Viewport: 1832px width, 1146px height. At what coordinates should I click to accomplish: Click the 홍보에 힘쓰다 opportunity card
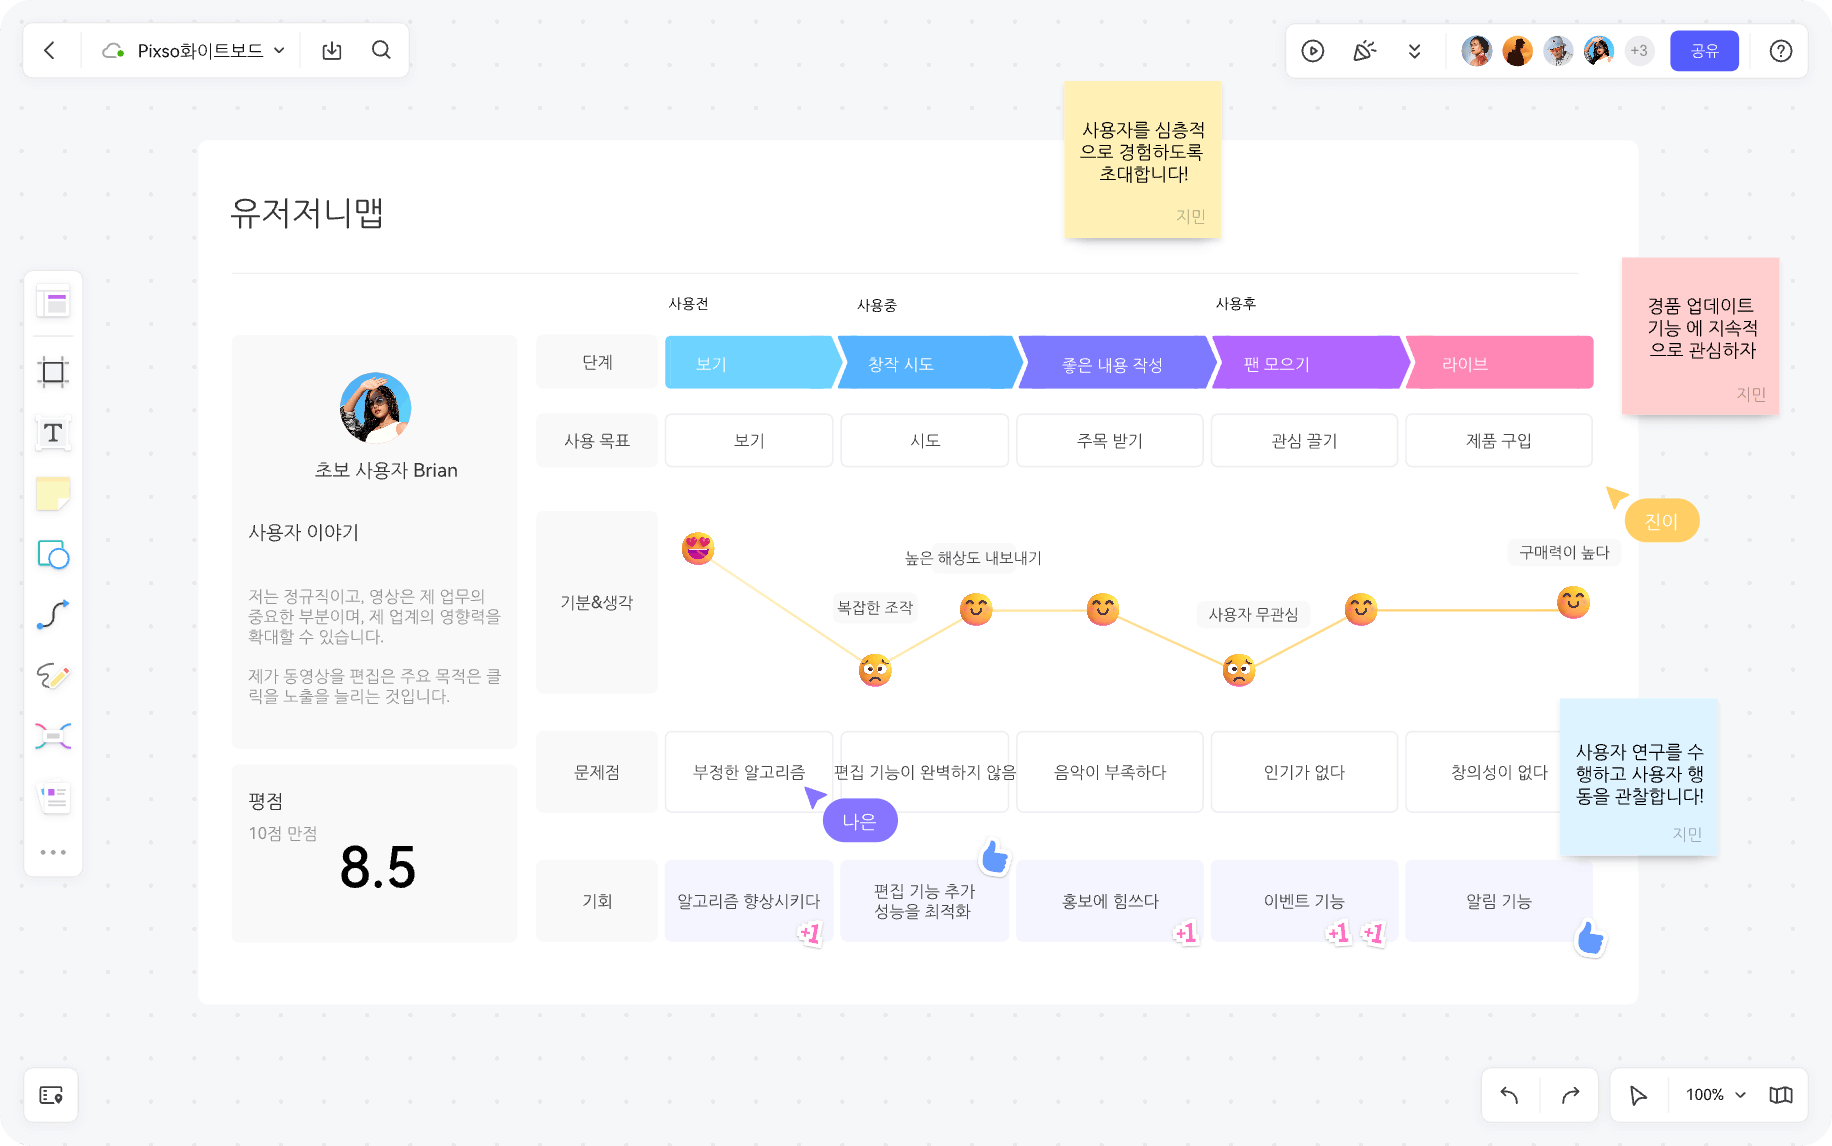click(1110, 901)
